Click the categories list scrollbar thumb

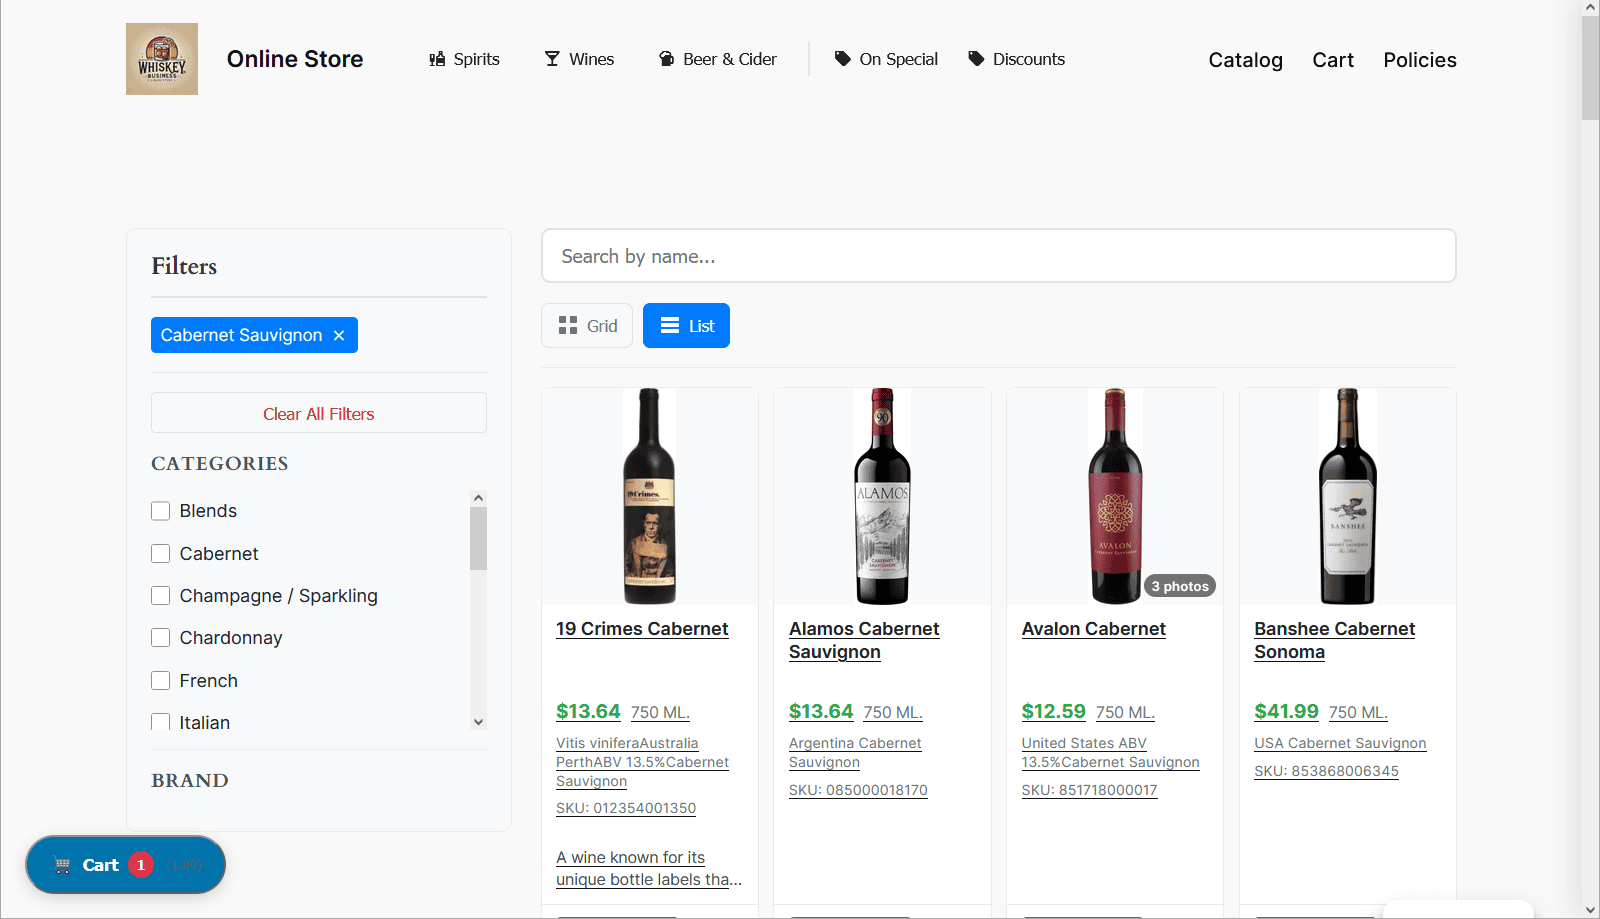point(478,538)
